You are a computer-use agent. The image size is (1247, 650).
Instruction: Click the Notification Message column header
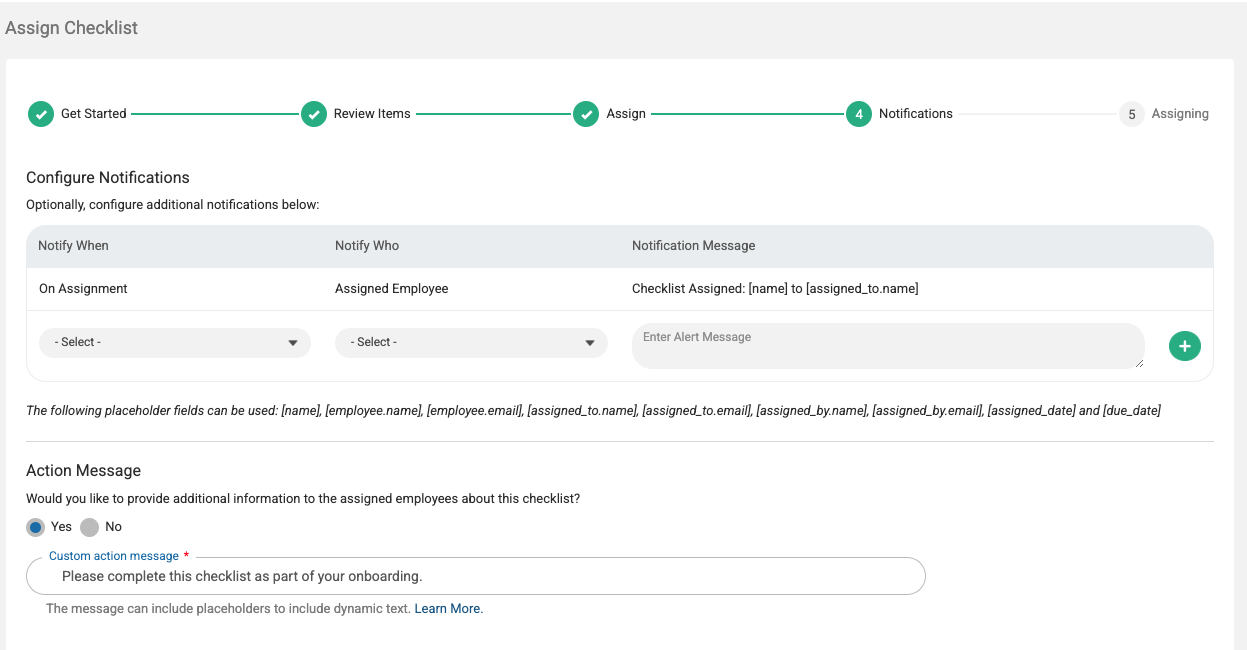[x=694, y=246]
